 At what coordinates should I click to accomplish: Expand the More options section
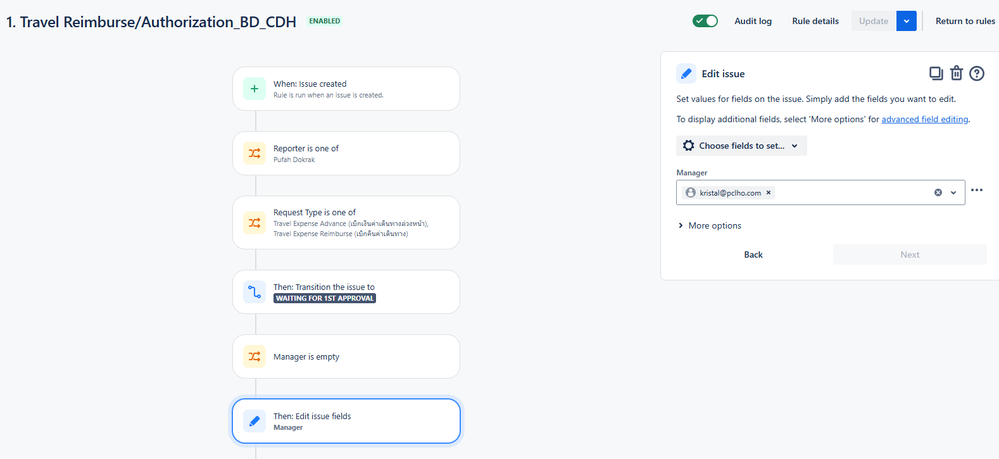click(x=710, y=226)
